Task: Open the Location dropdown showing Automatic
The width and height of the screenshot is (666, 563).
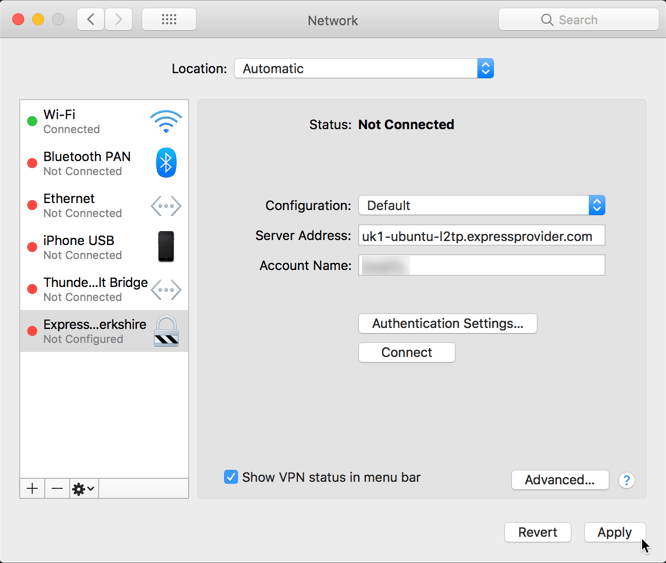Action: pos(364,68)
